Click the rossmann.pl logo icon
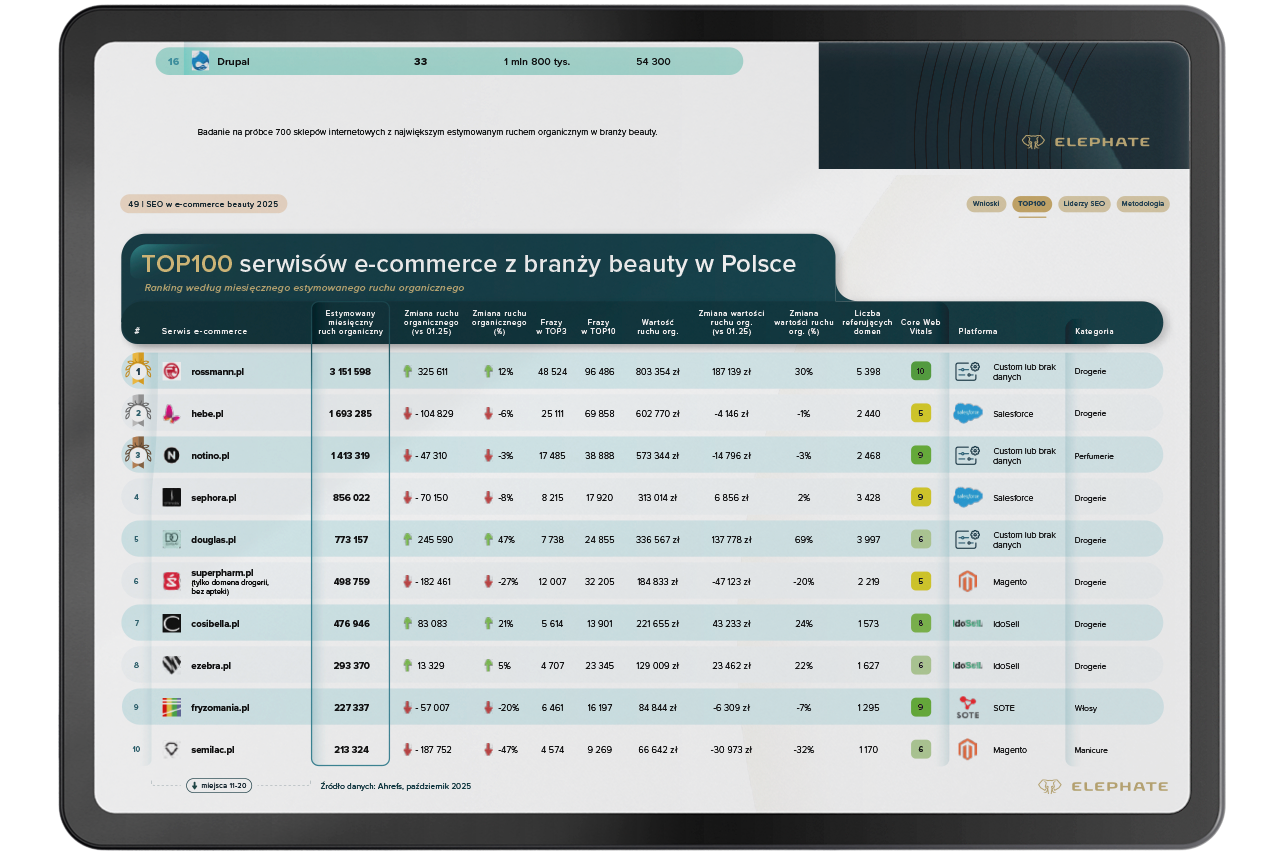The height and width of the screenshot is (856, 1285). click(x=171, y=372)
